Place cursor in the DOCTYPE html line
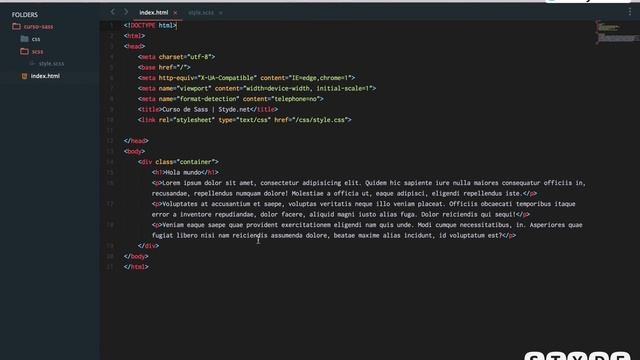This screenshot has width=640, height=360. [150, 25]
